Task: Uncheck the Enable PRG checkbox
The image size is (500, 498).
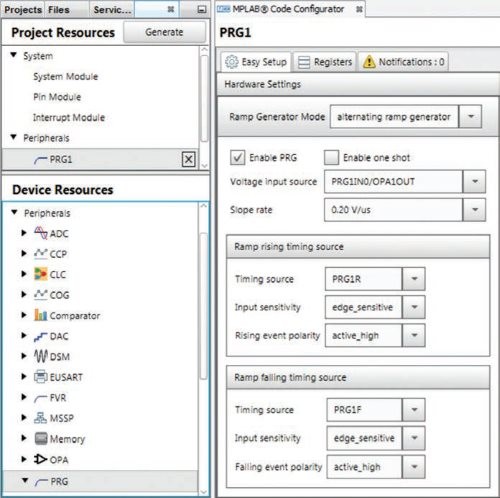Action: point(237,157)
